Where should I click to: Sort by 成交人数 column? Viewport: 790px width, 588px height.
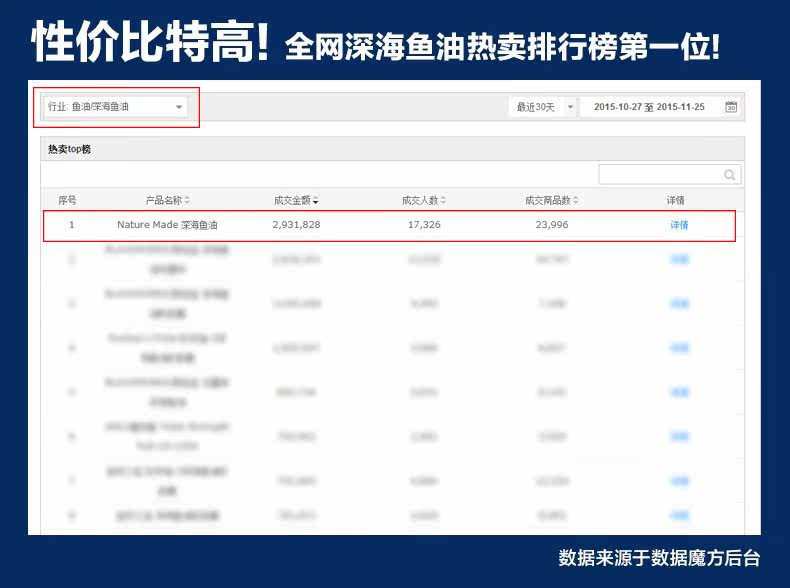(424, 201)
